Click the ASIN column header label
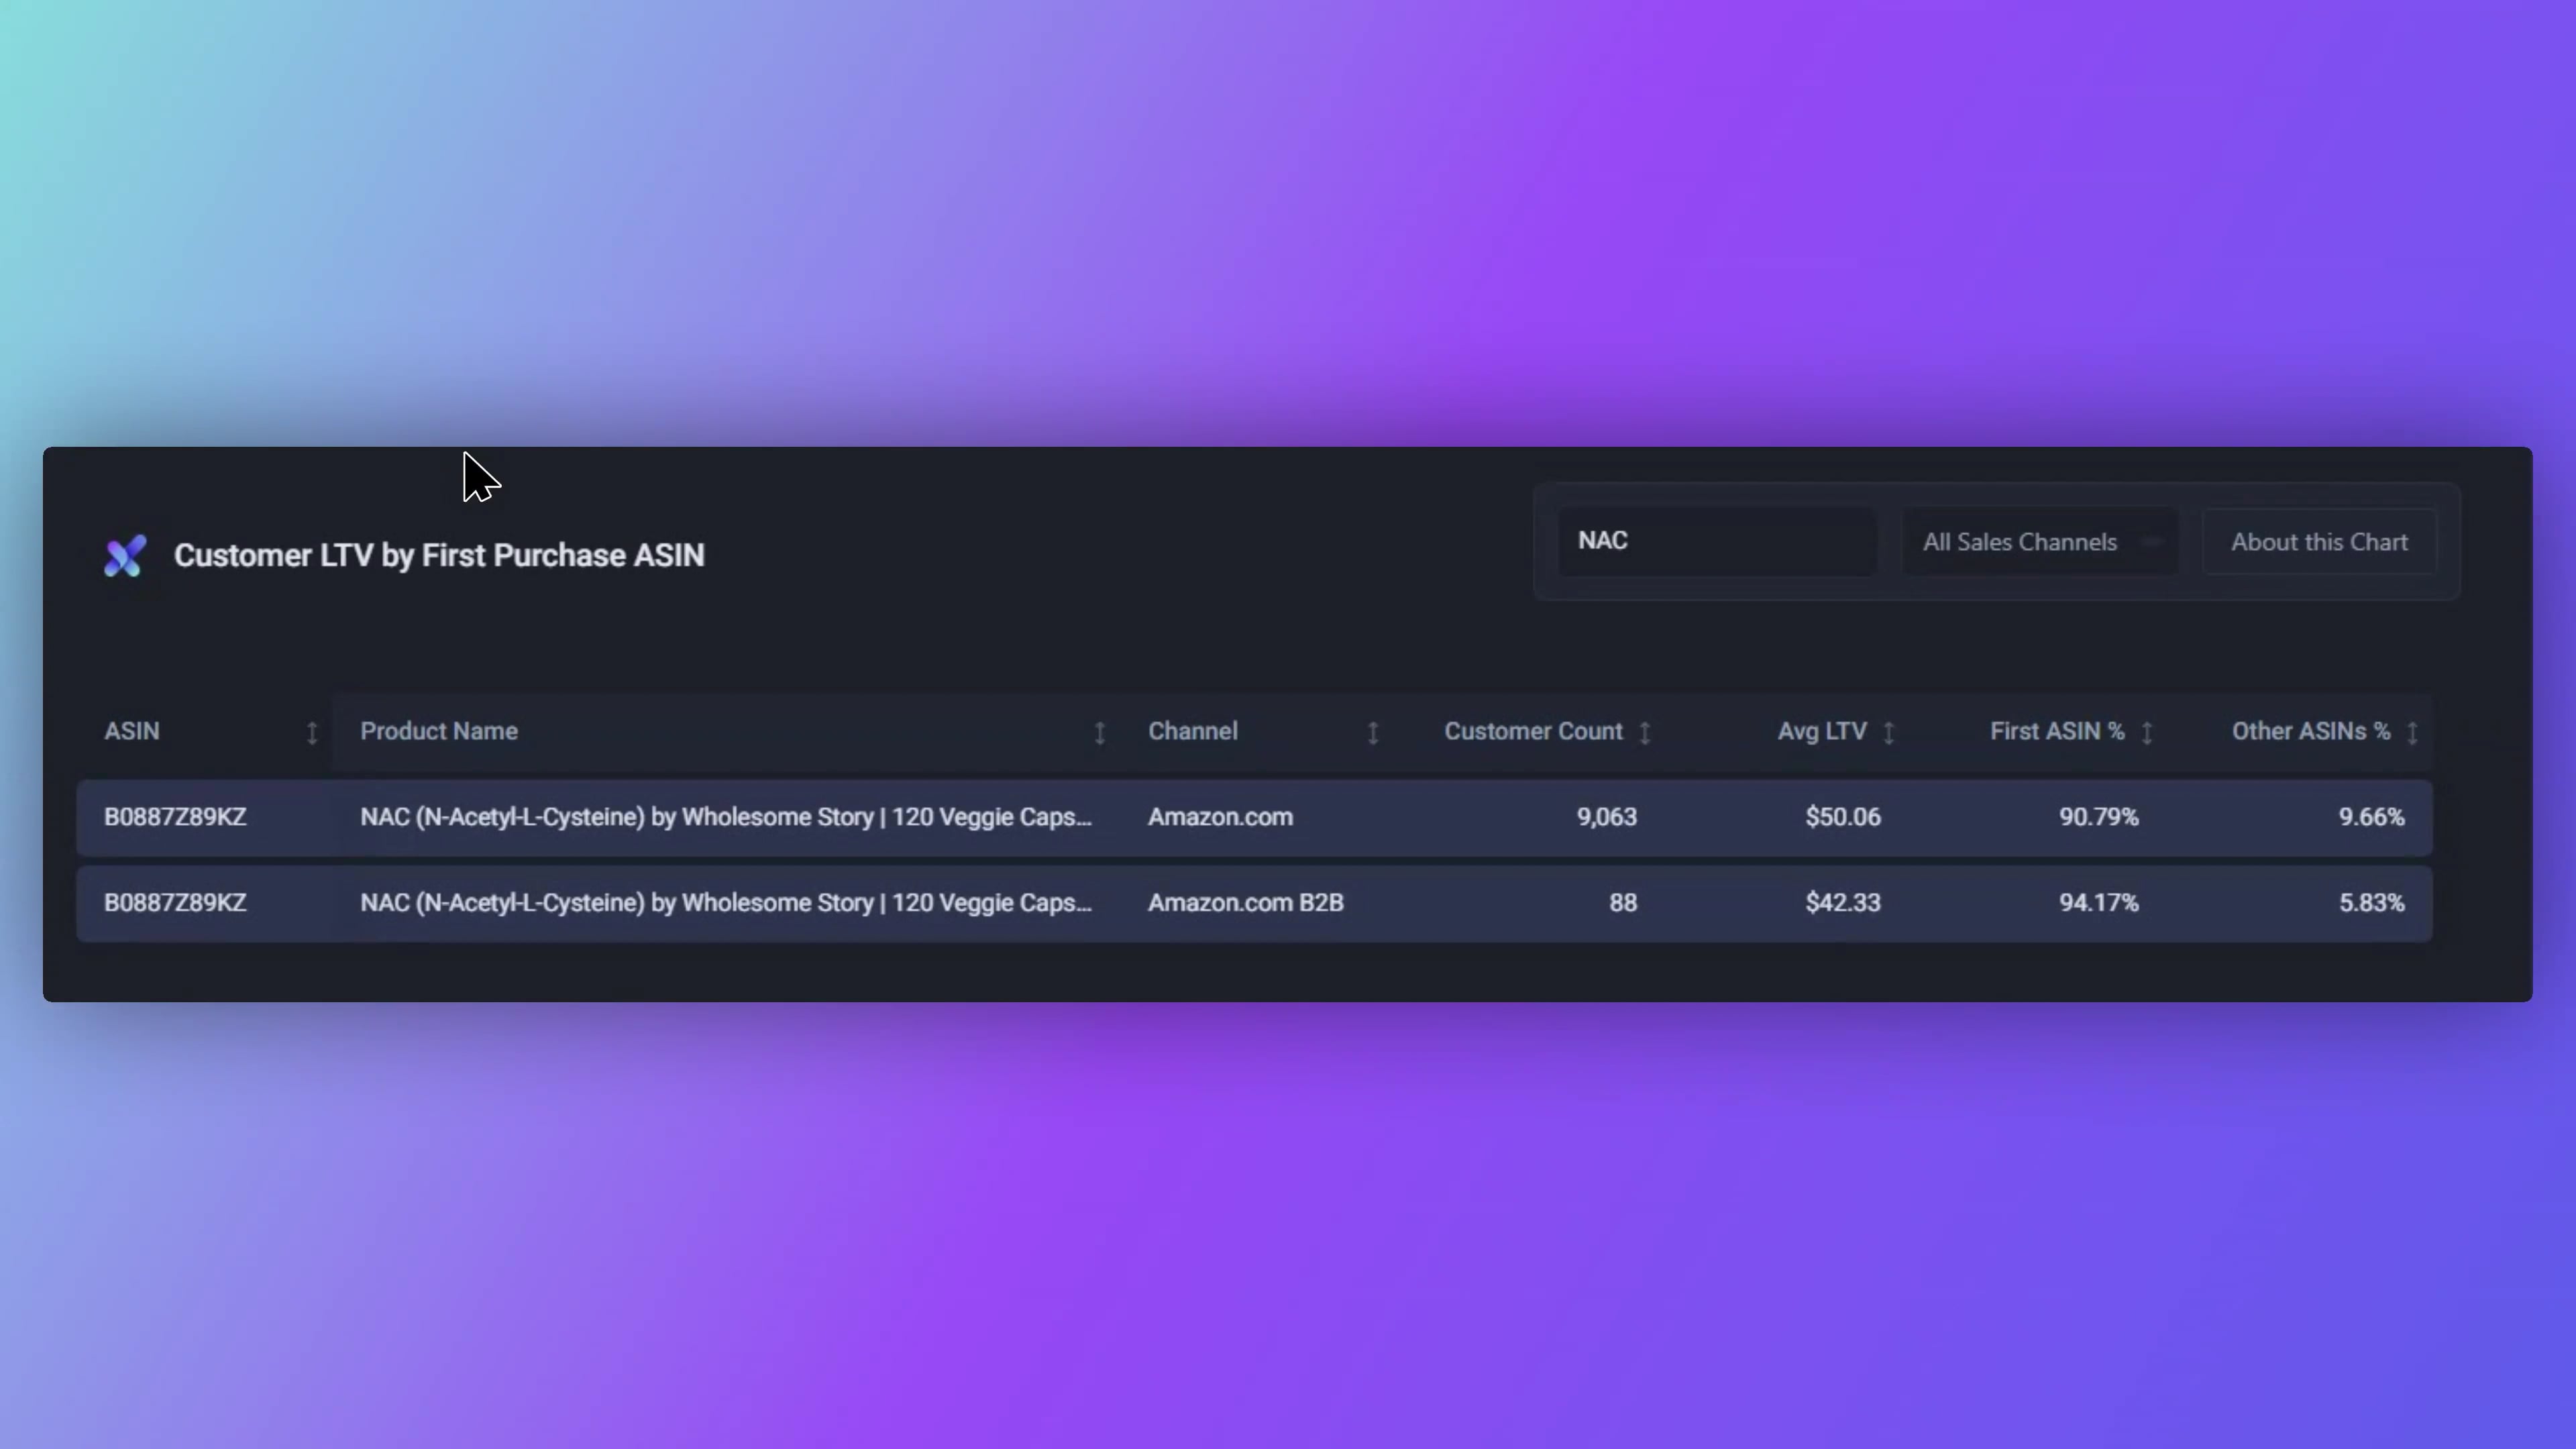 tap(132, 731)
